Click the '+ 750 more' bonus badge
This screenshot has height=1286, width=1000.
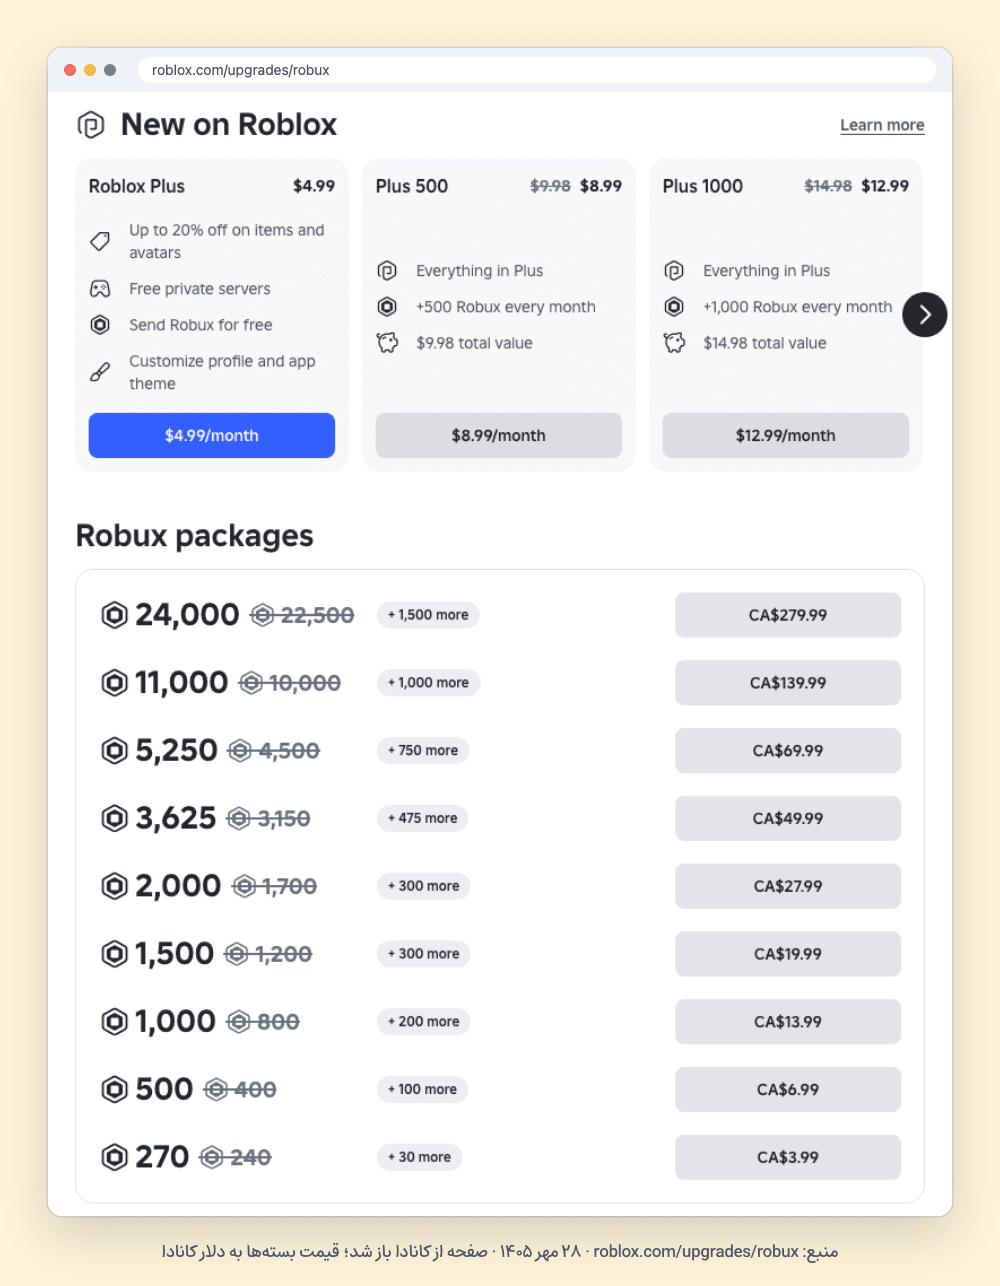point(423,750)
